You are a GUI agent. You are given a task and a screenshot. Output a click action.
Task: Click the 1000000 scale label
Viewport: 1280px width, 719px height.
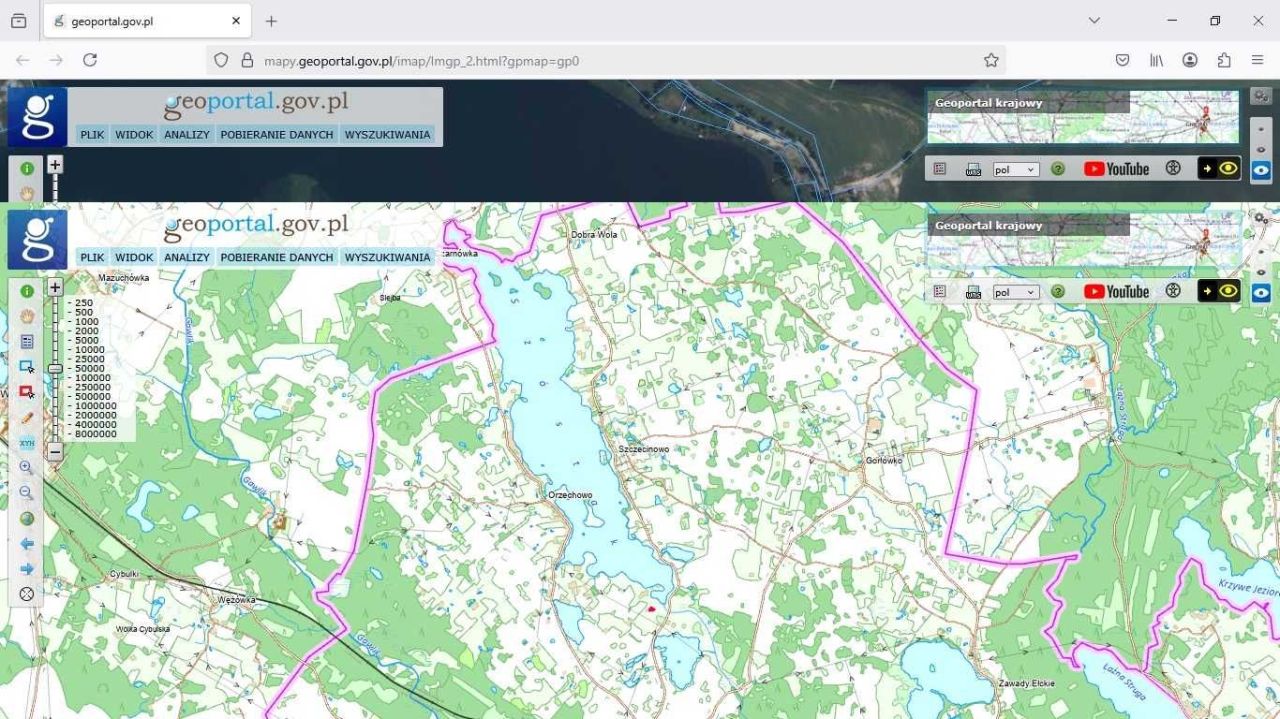(x=95, y=406)
